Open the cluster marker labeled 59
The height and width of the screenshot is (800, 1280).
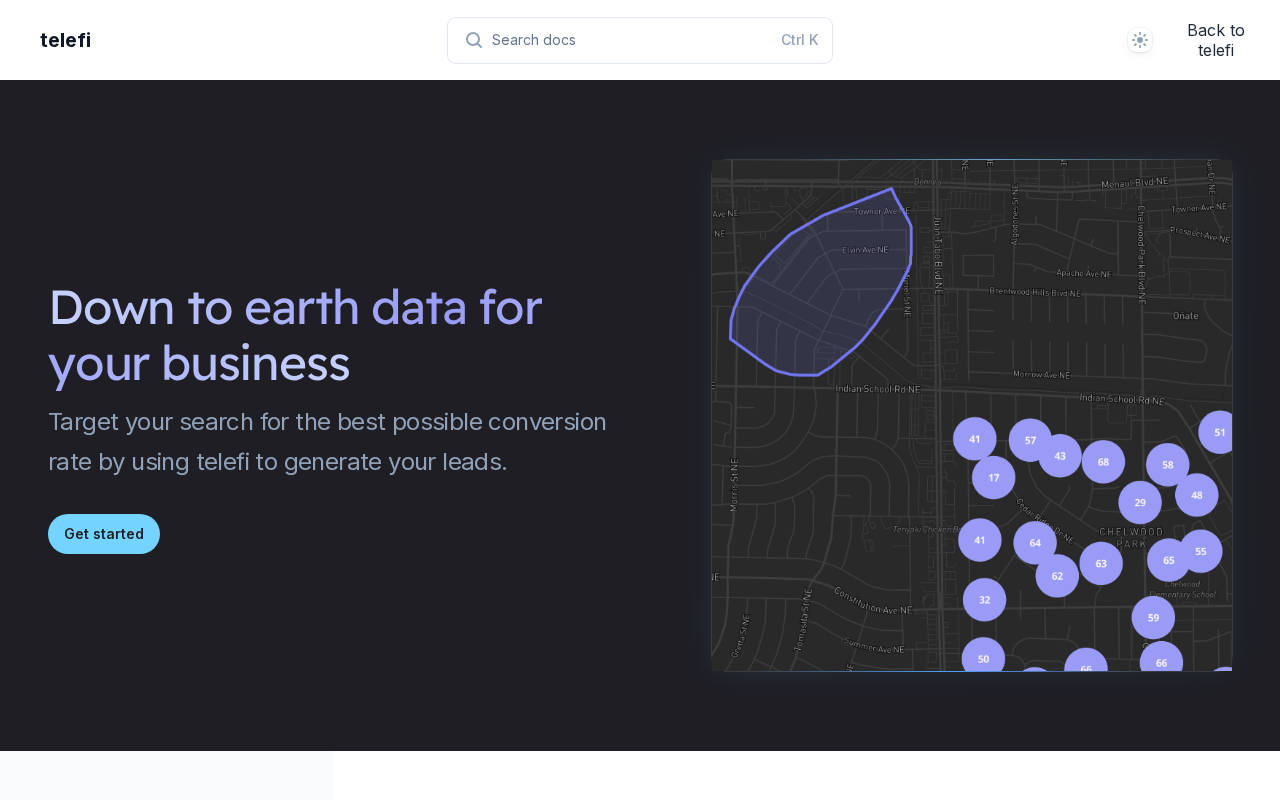[1153, 618]
